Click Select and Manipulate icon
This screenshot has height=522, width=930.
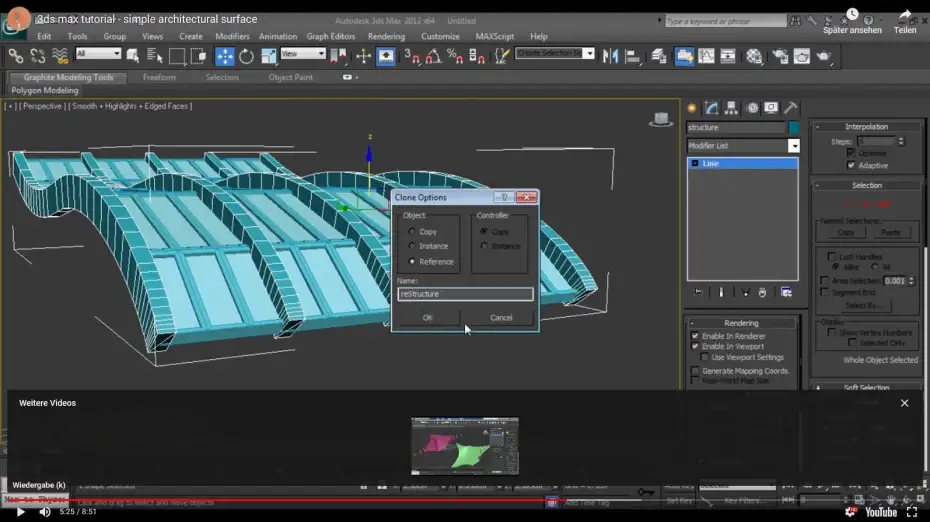point(364,56)
